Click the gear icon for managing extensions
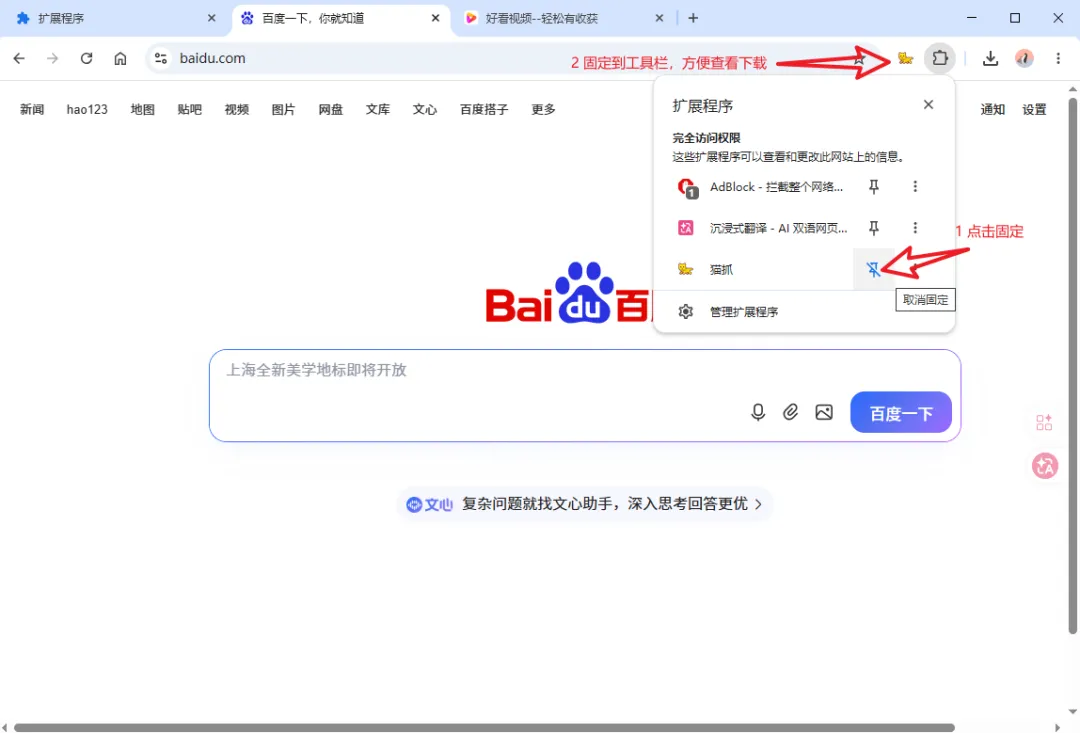Viewport: 1080px width, 733px height. click(x=685, y=311)
